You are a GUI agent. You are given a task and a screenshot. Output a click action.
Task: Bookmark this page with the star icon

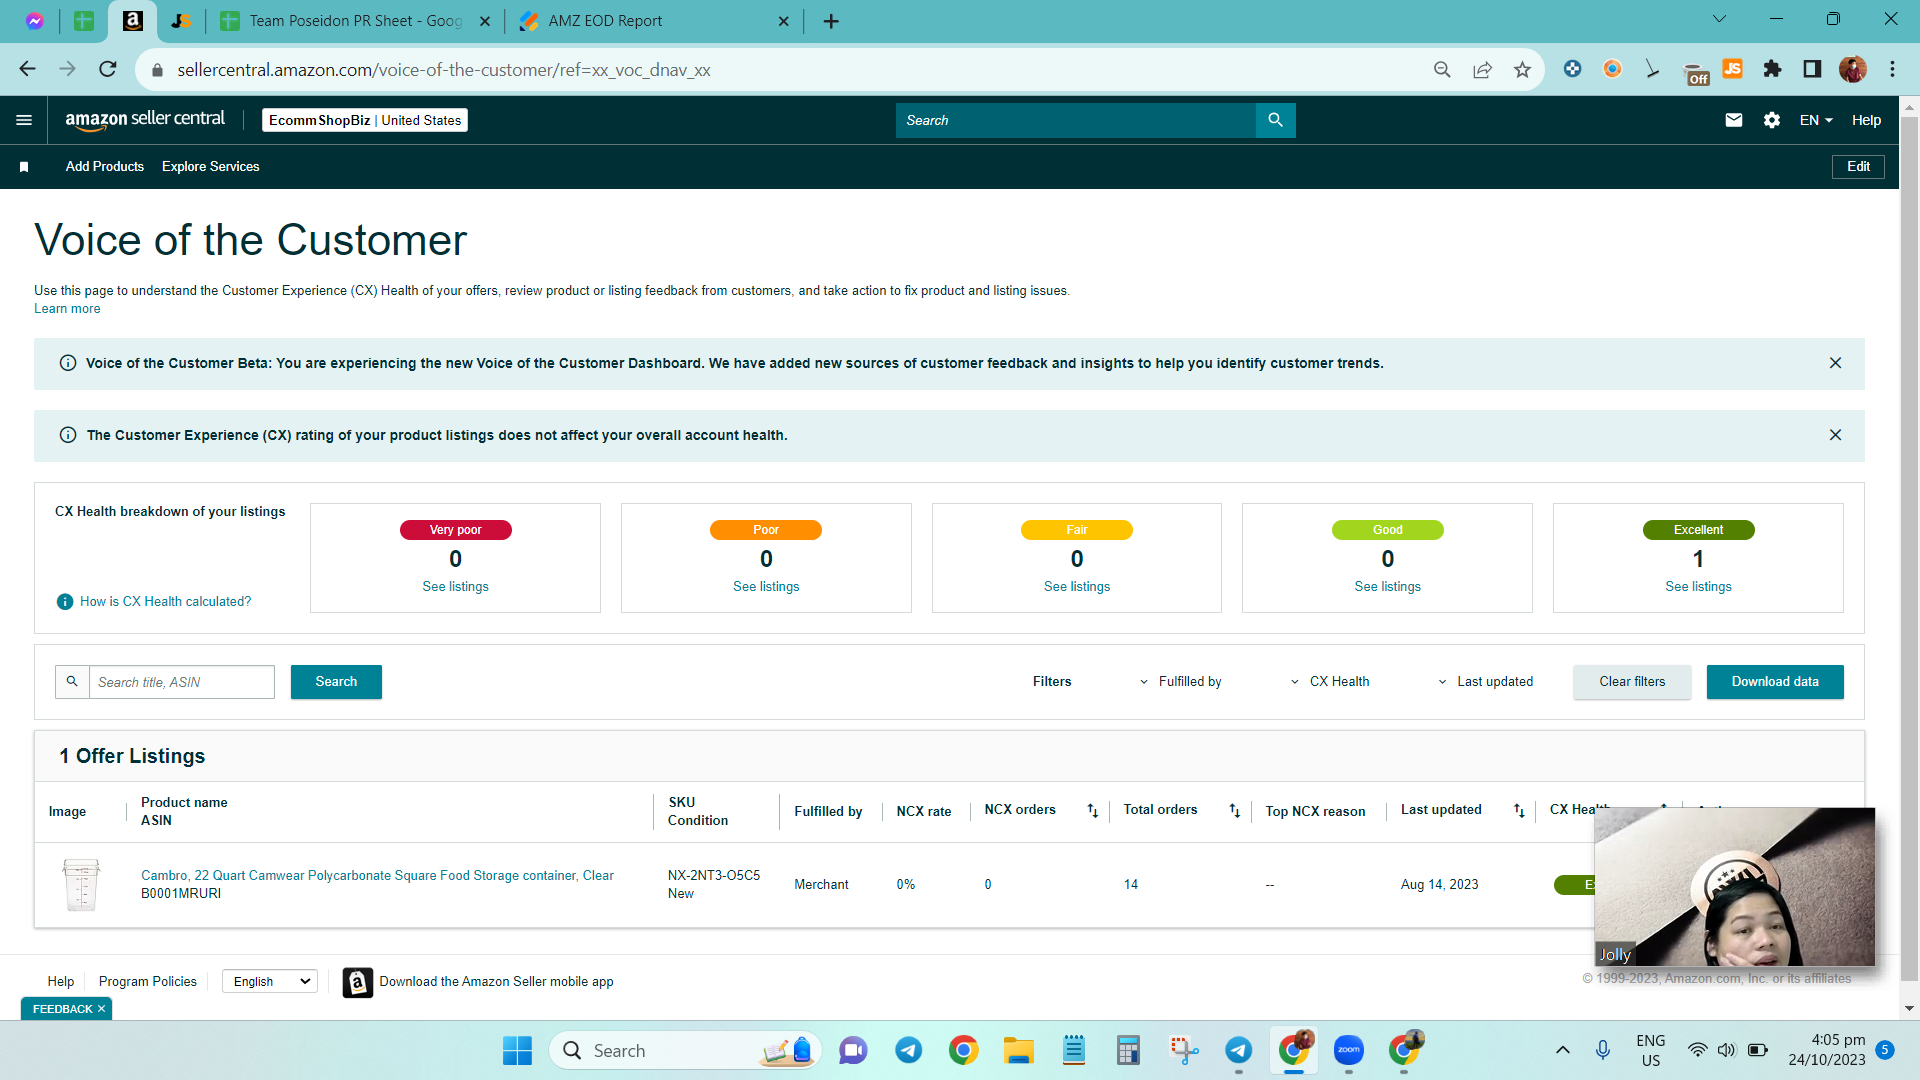[1522, 69]
